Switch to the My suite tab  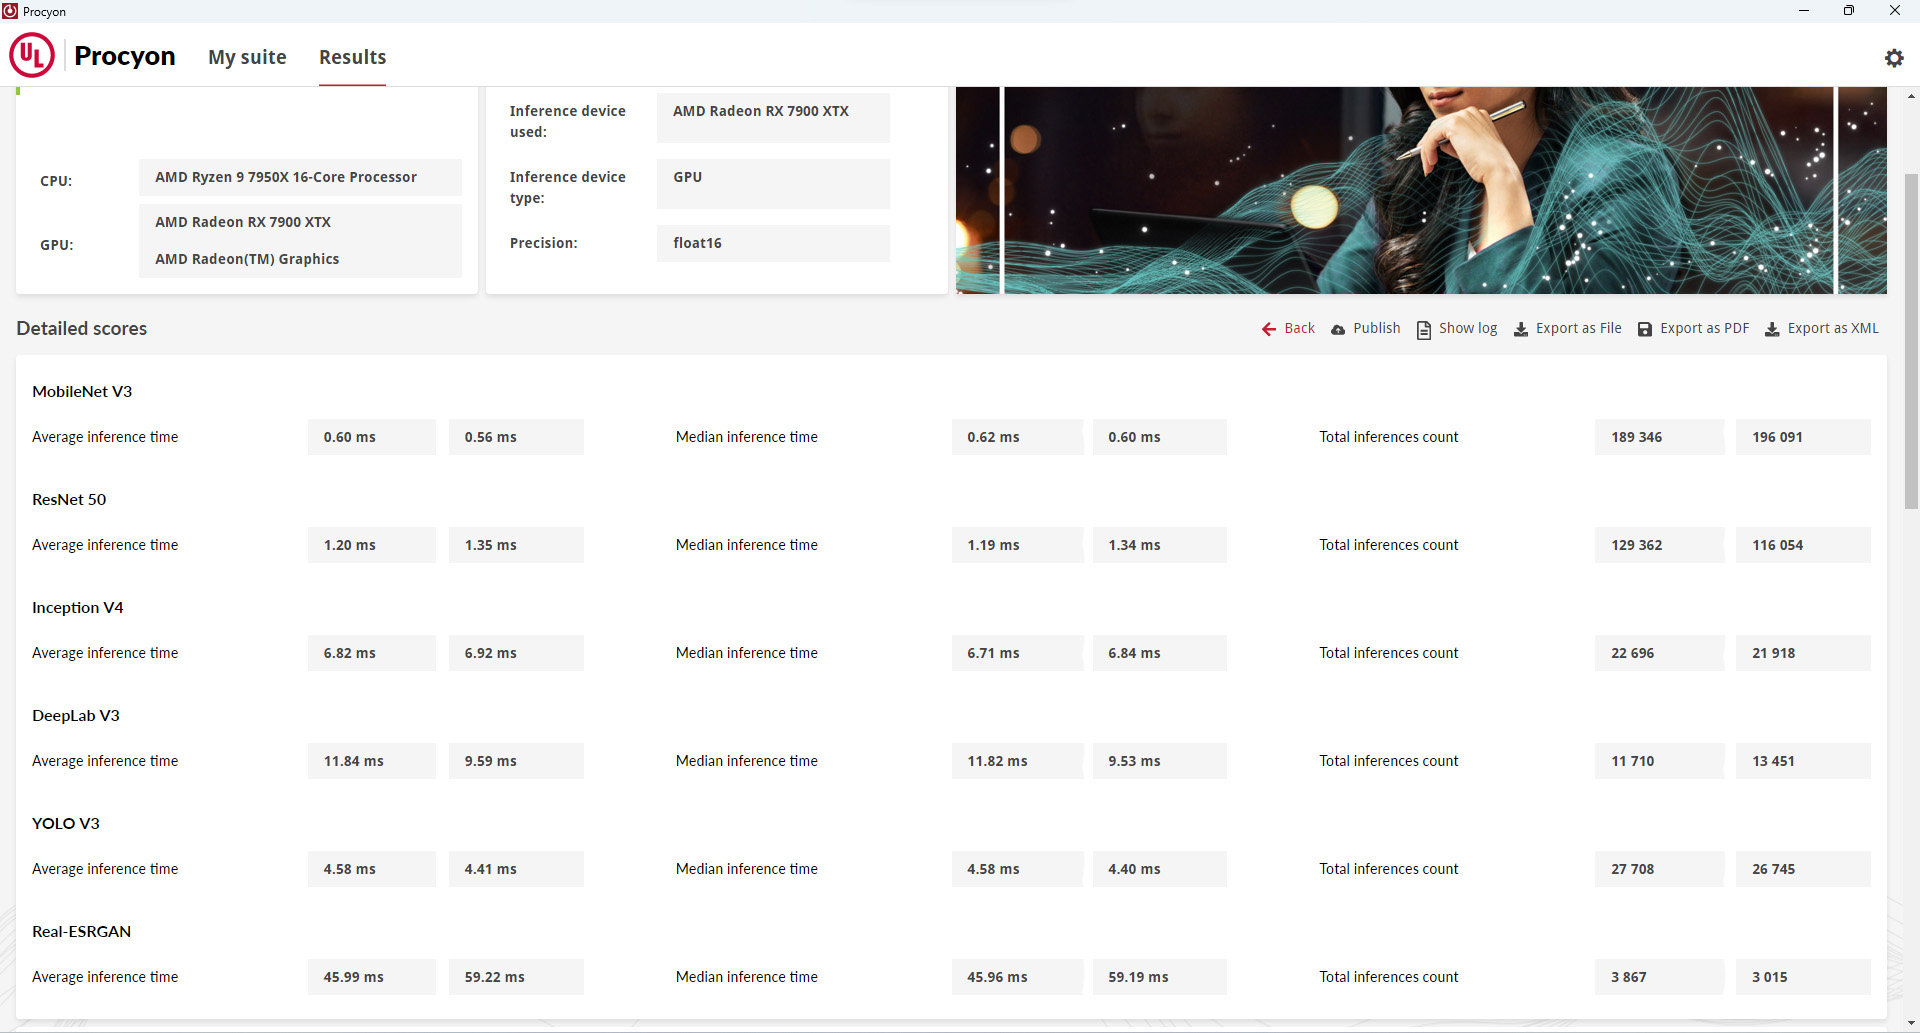[x=247, y=57]
